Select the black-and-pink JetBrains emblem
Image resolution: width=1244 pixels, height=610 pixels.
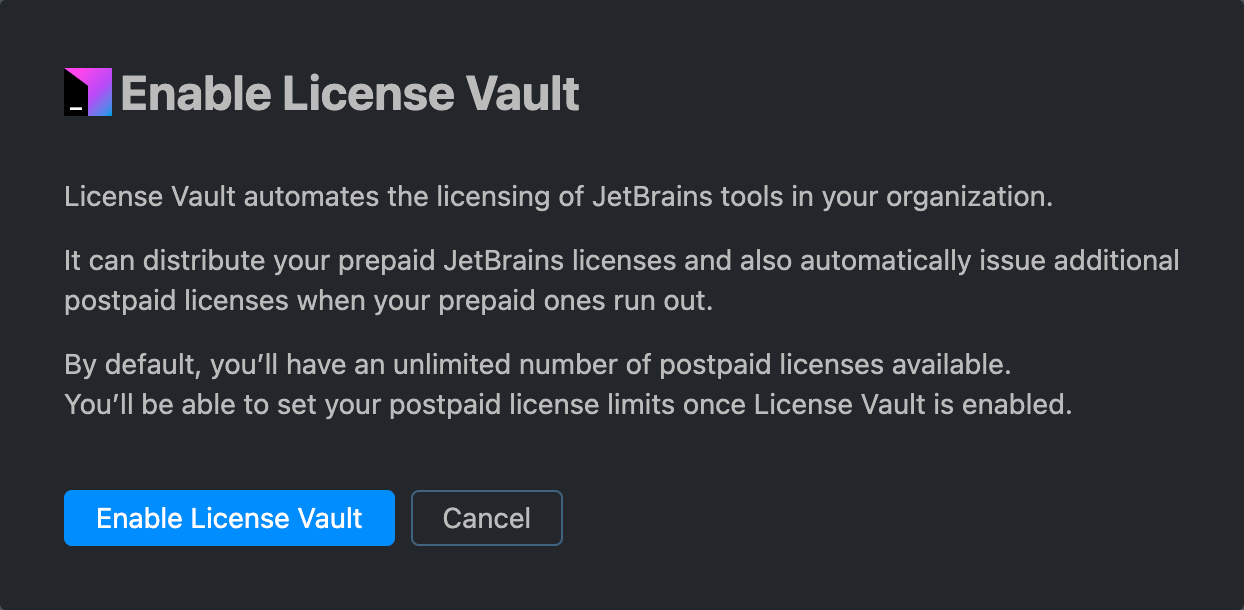click(87, 91)
